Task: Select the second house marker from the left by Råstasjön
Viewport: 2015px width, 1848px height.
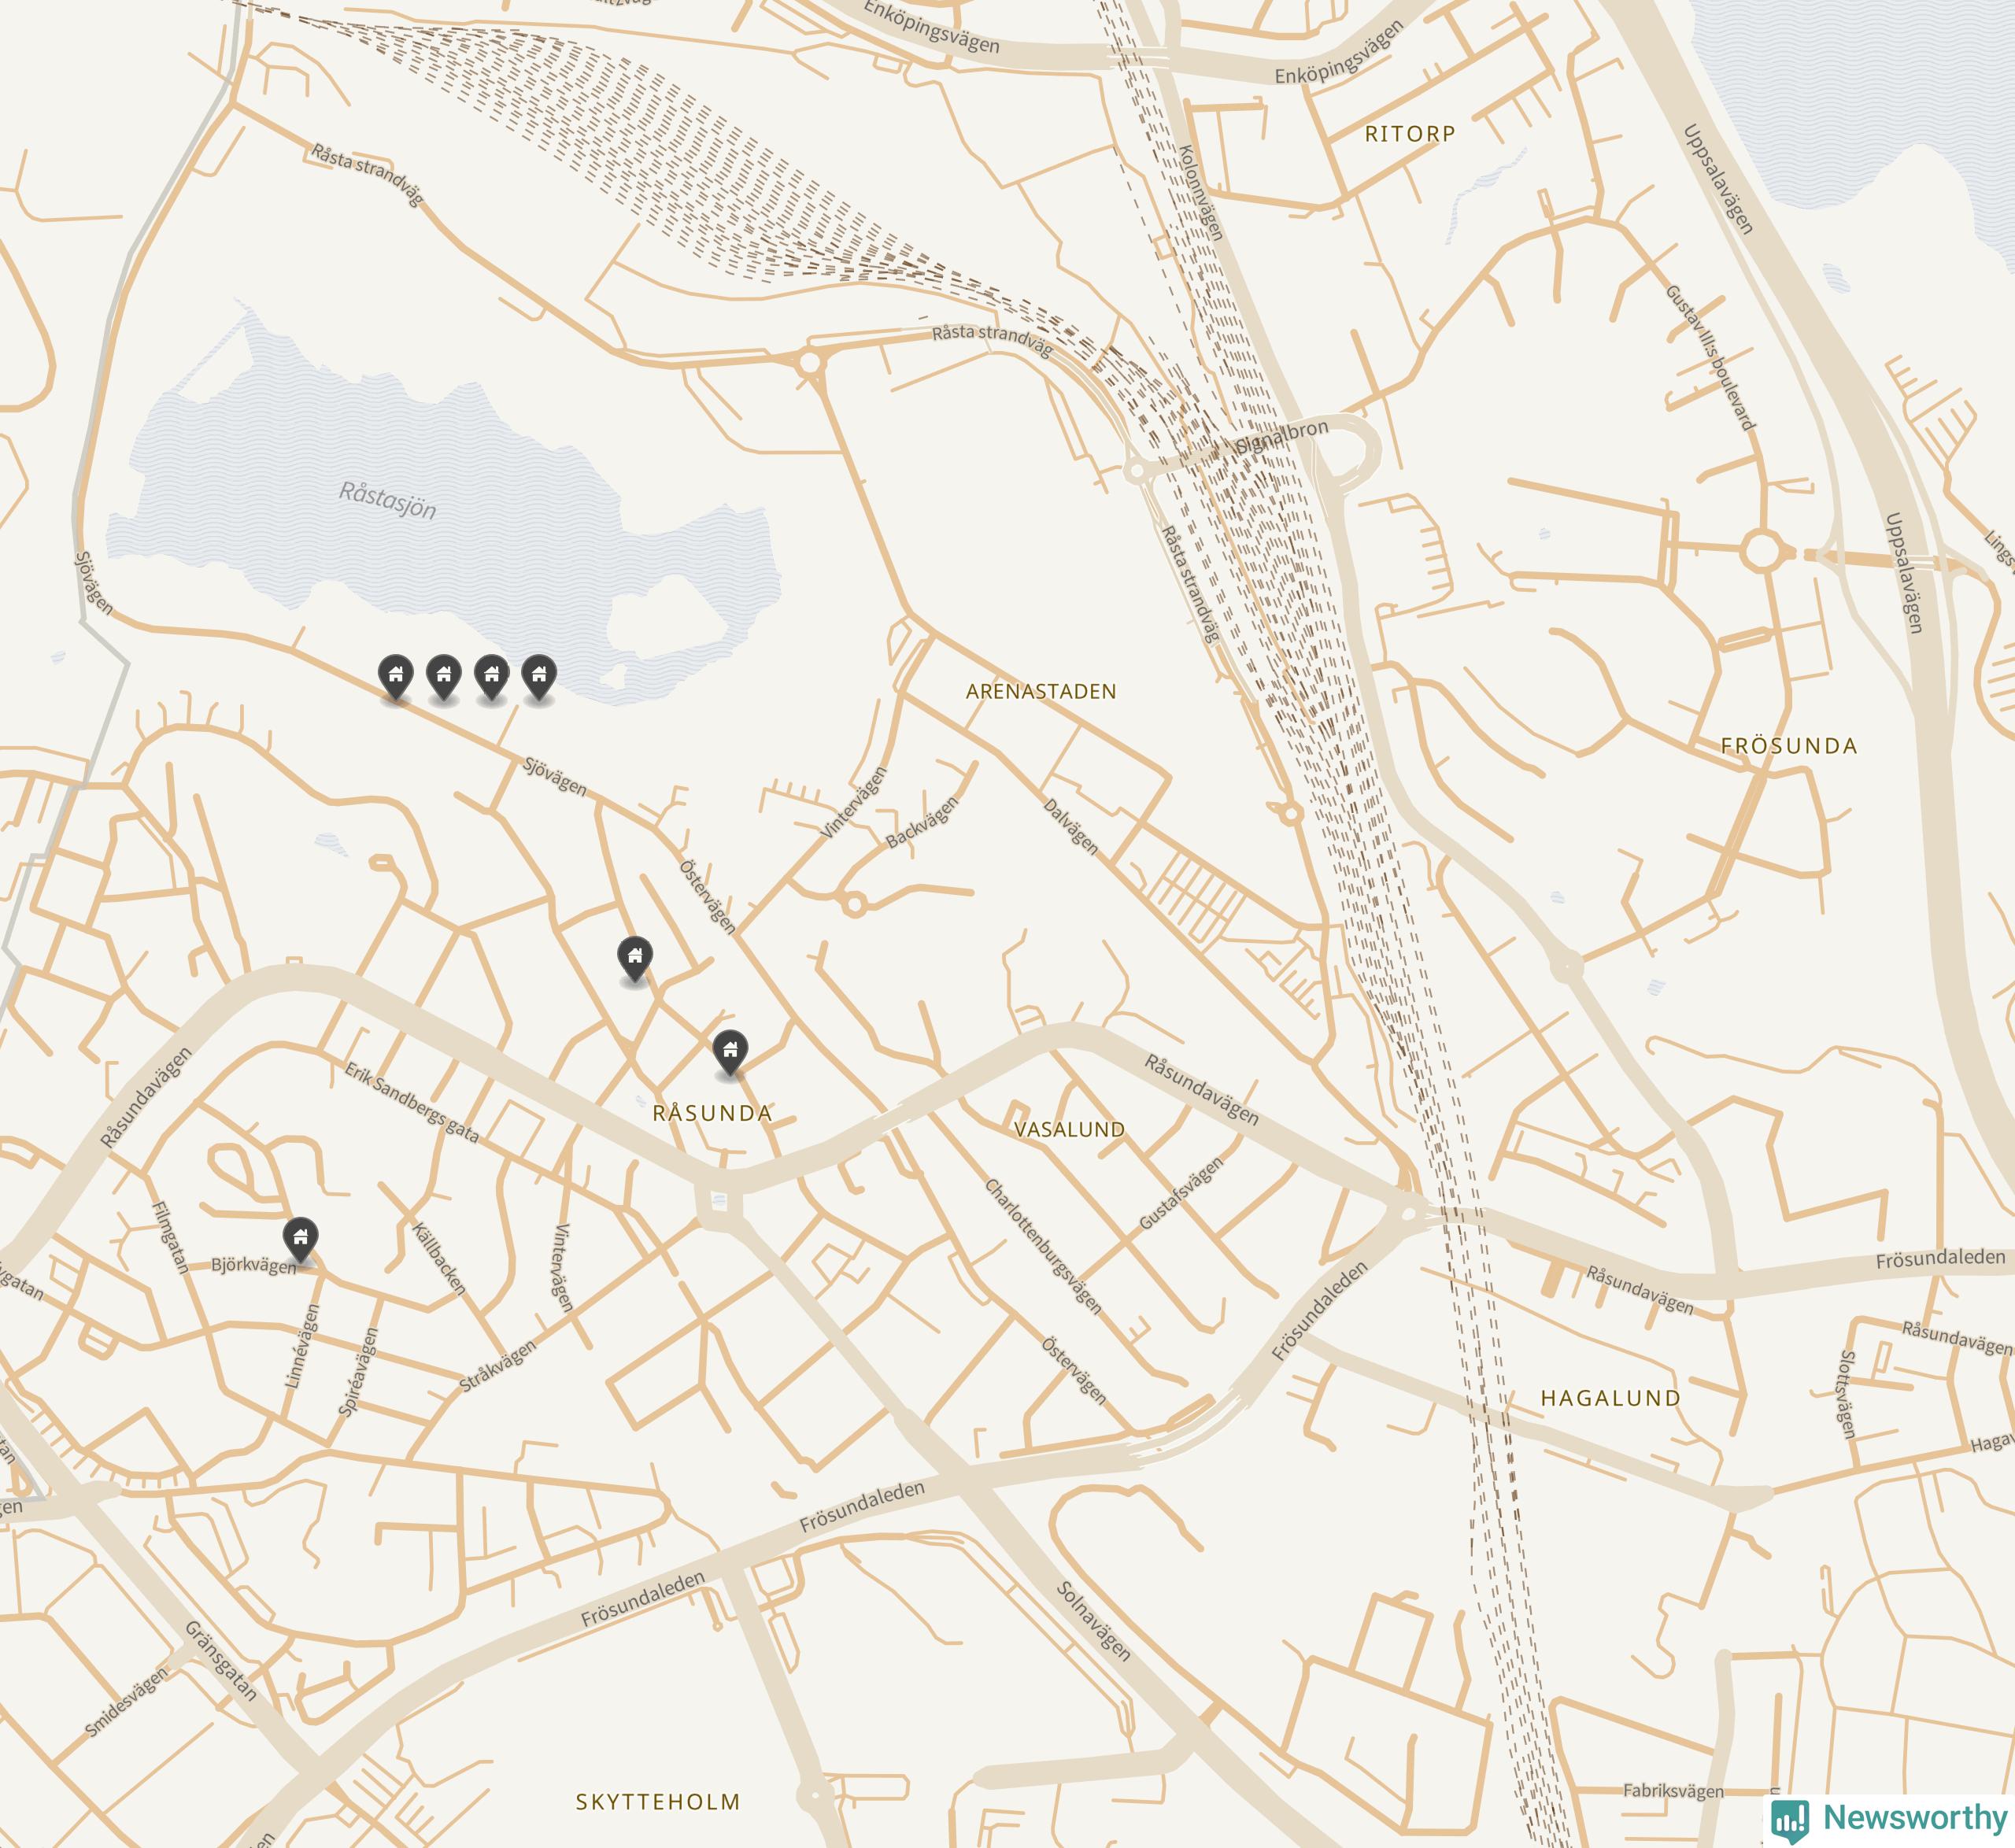Action: tap(444, 678)
